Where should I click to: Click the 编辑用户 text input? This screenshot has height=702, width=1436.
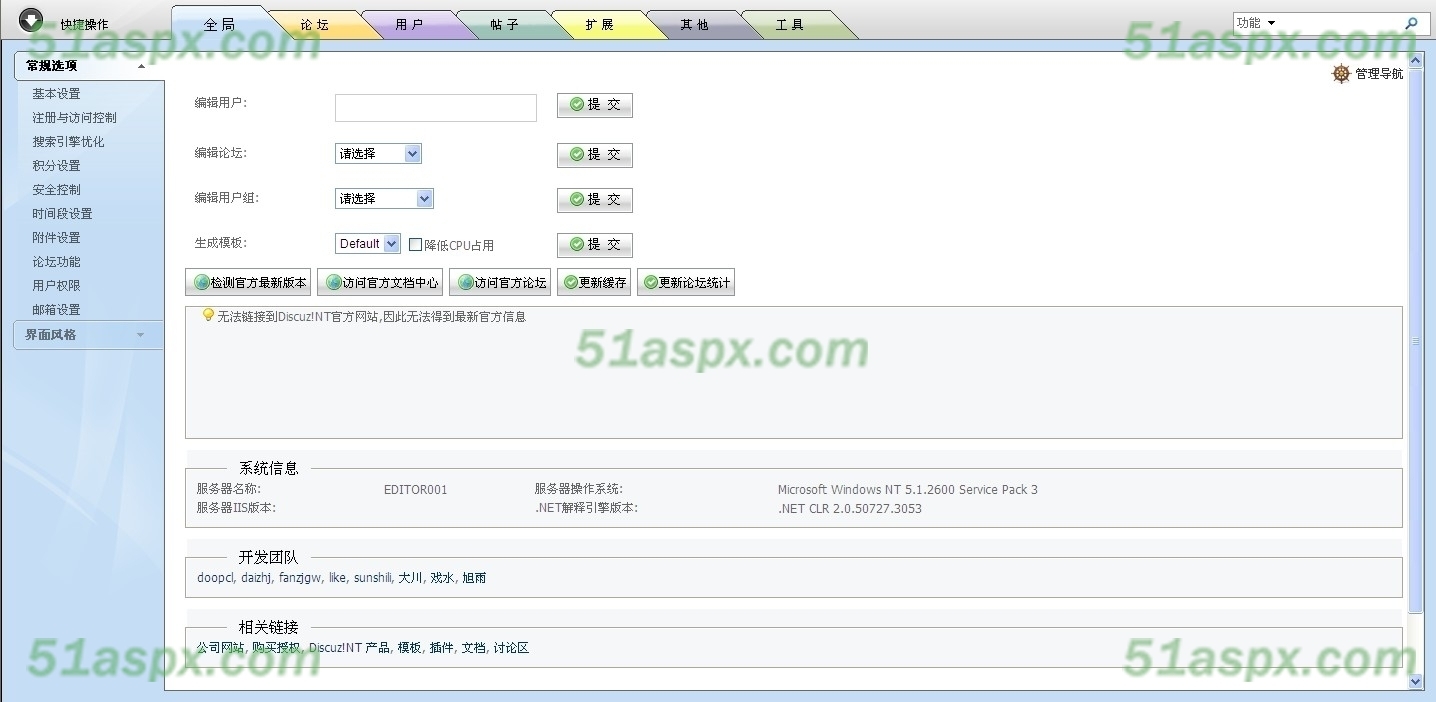click(436, 108)
